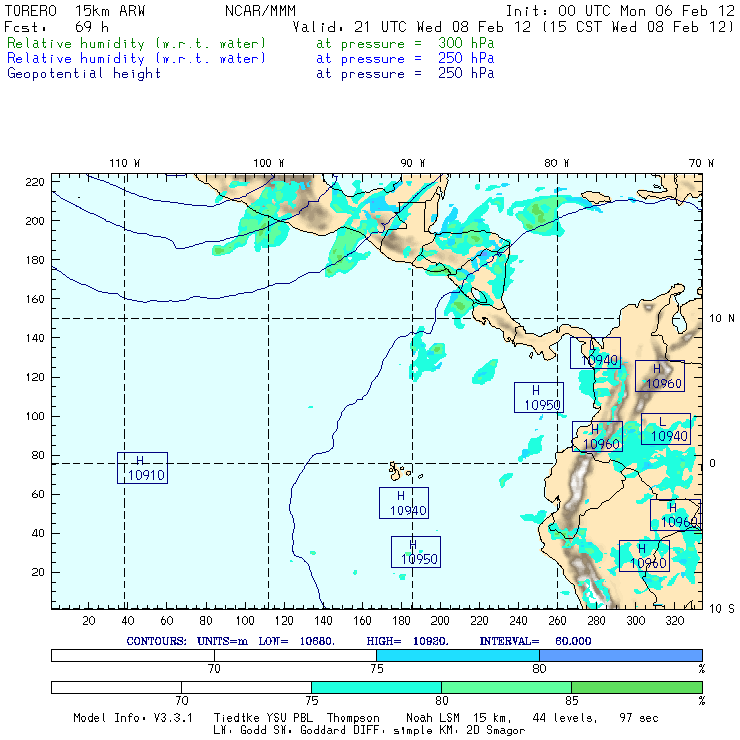Viewport: 740px width, 740px height.
Task: Click the '300' tick label on horizontal axis
Action: tap(635, 621)
